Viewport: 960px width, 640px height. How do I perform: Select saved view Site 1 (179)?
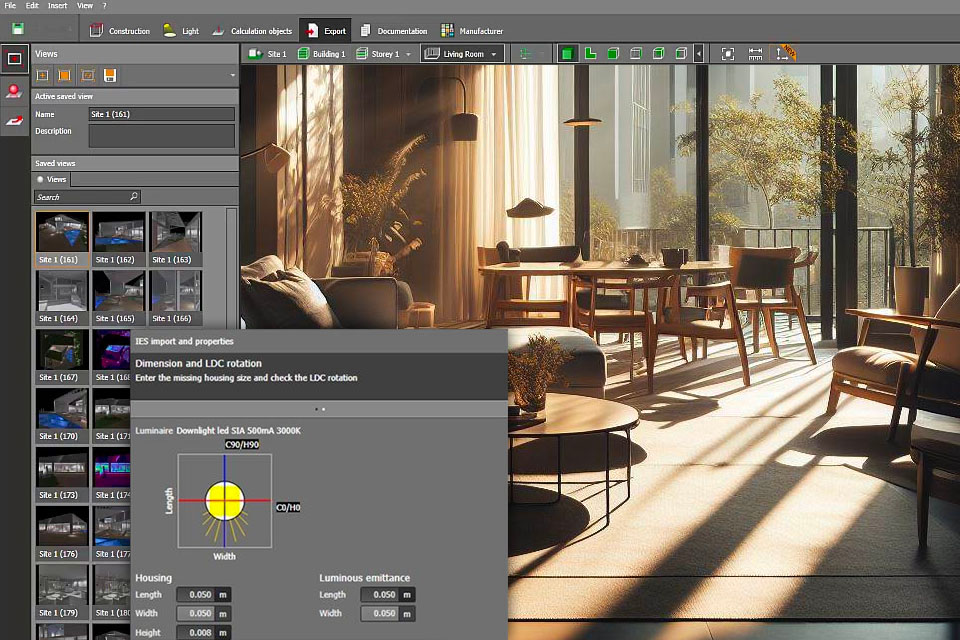pos(62,592)
